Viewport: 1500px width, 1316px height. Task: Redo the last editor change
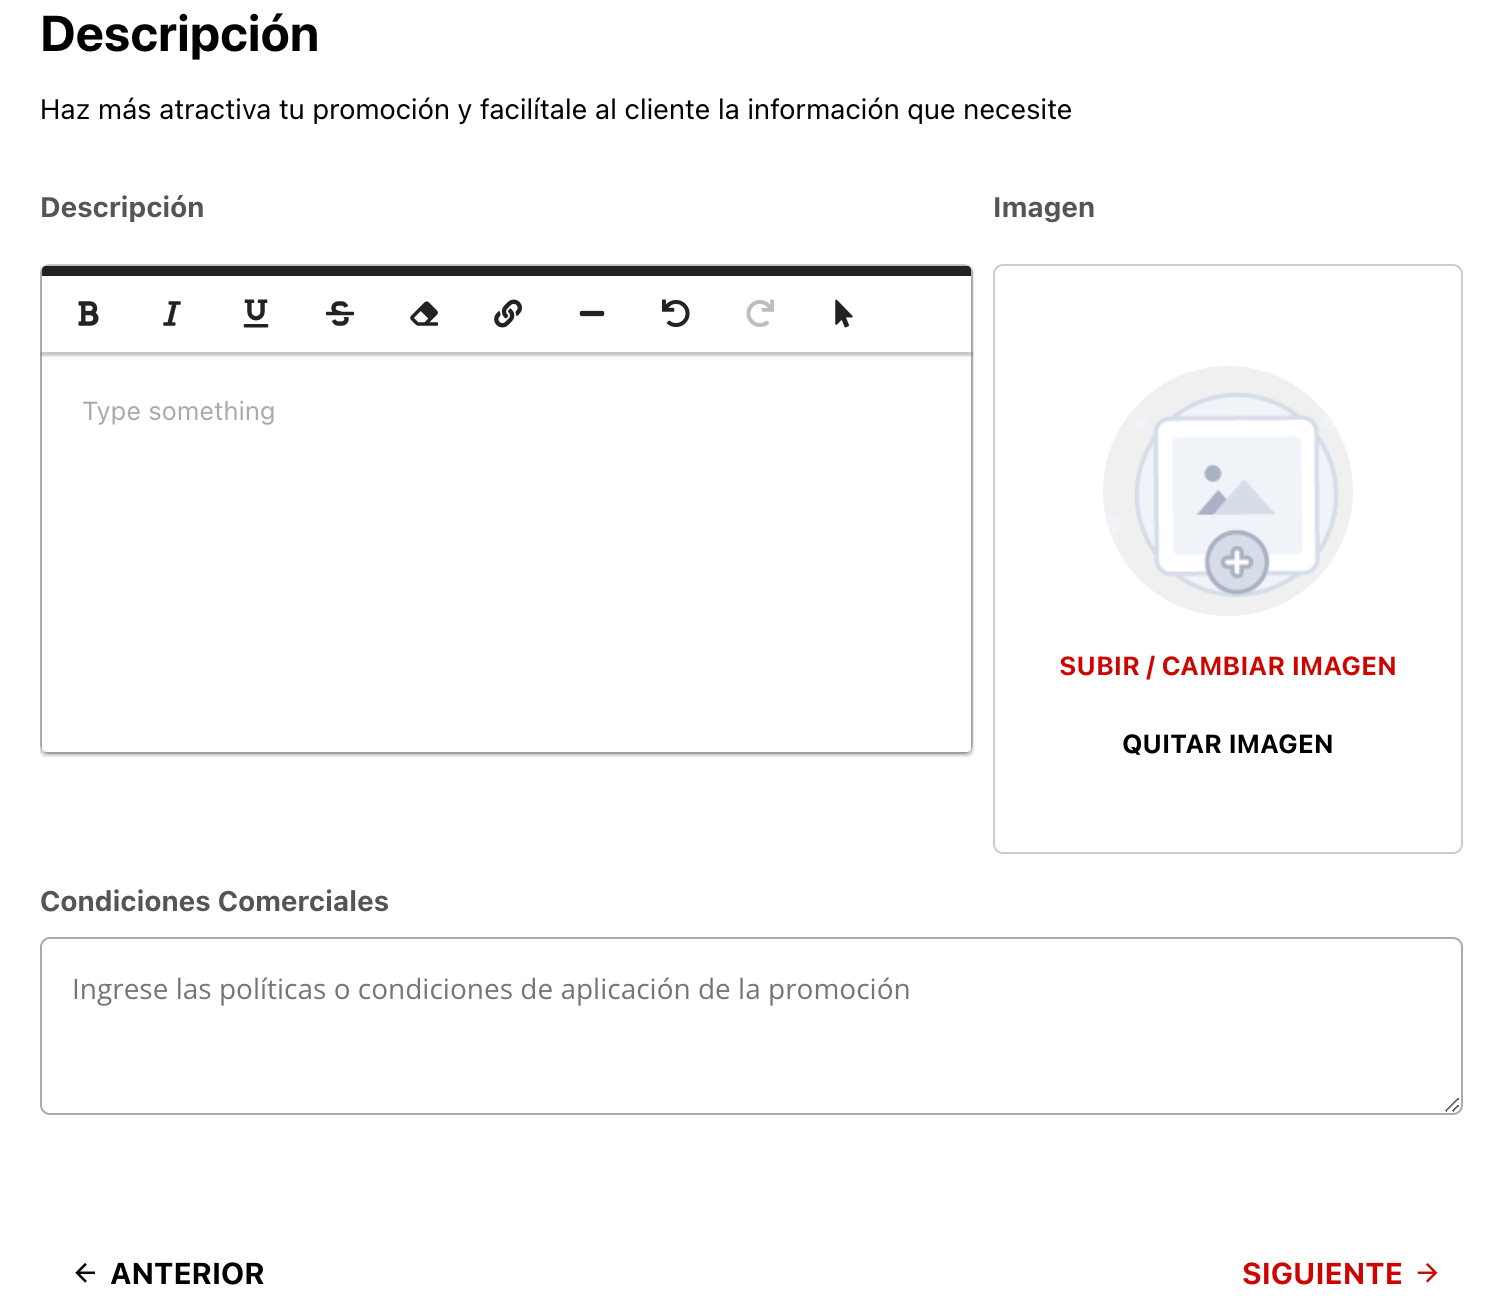coord(760,314)
